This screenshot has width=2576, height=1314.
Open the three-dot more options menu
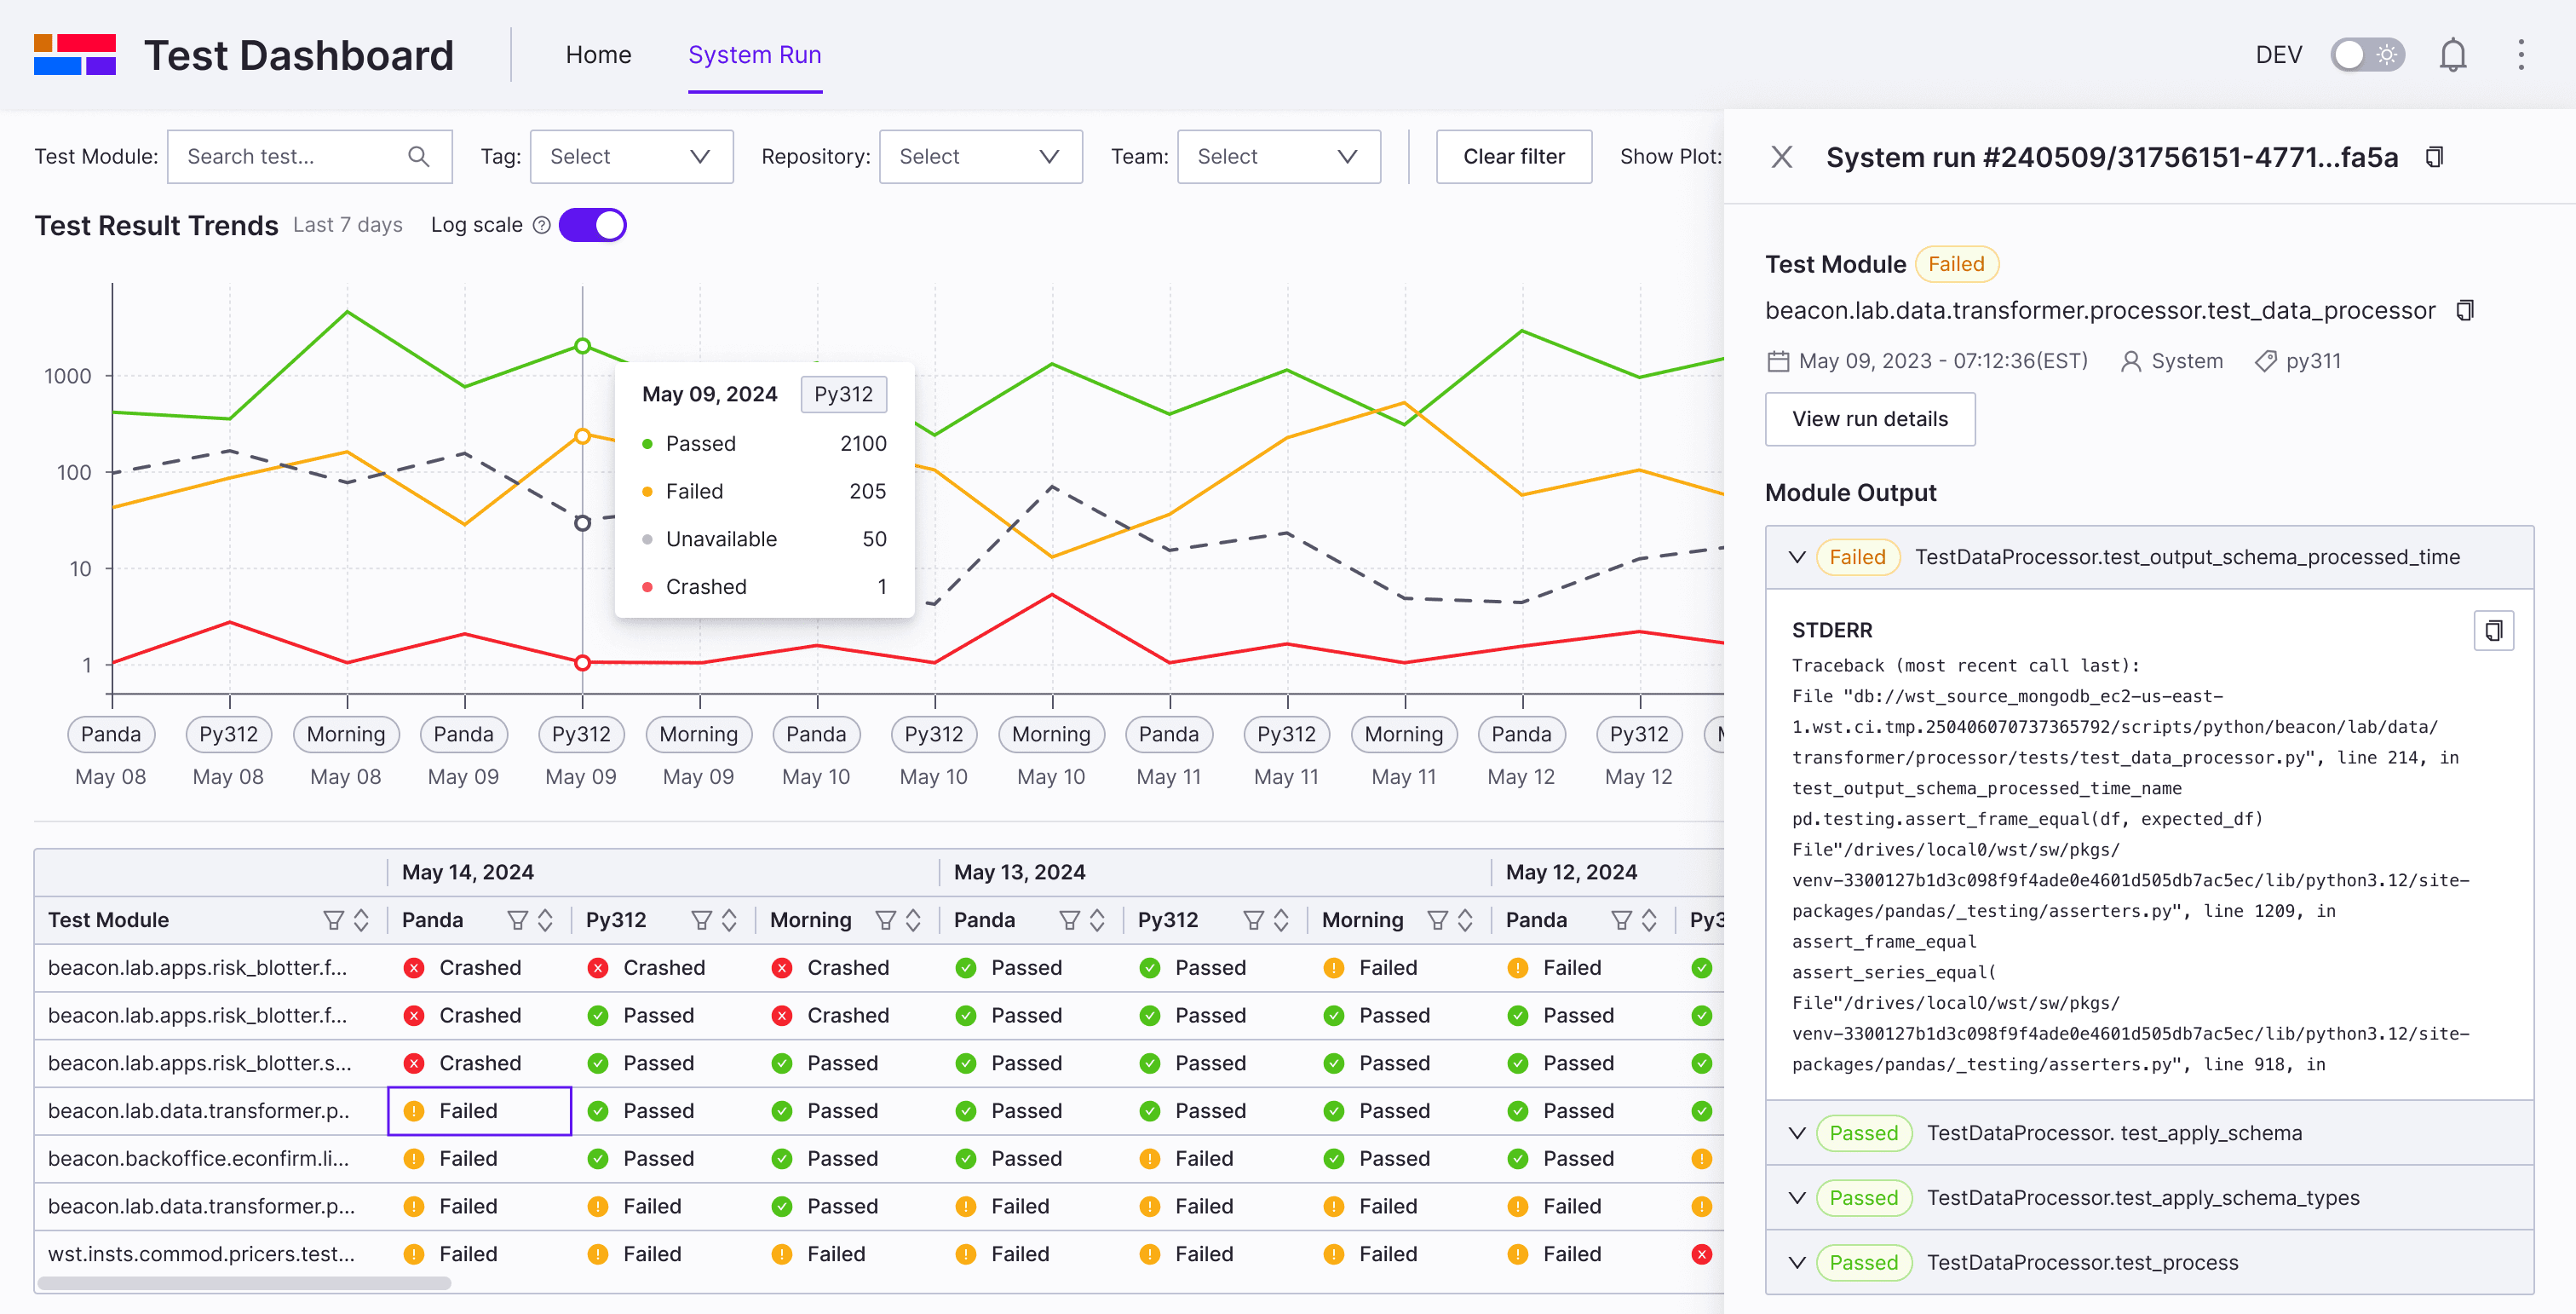[2520, 55]
